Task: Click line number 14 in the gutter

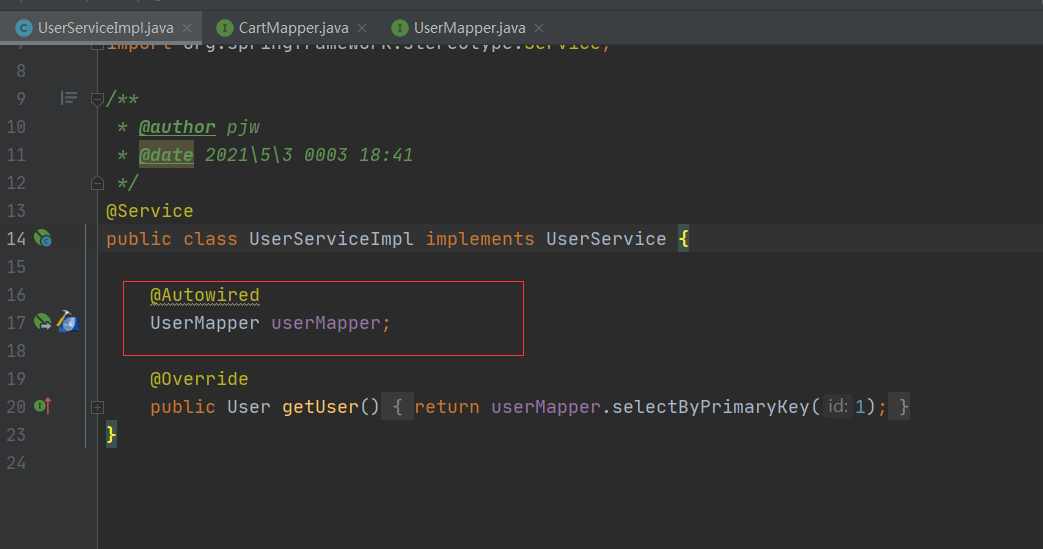Action: tap(16, 238)
